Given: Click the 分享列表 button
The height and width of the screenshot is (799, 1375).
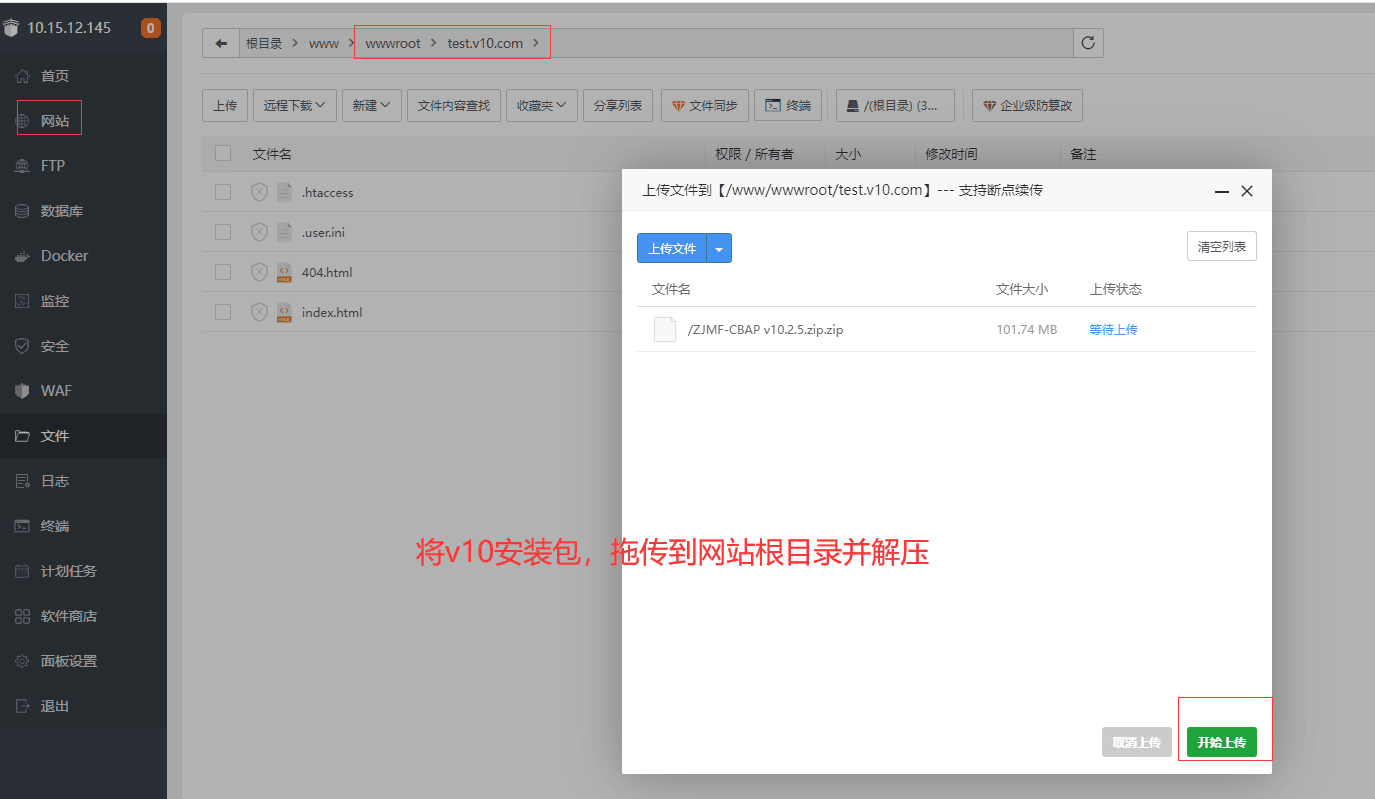Looking at the screenshot, I should 618,105.
